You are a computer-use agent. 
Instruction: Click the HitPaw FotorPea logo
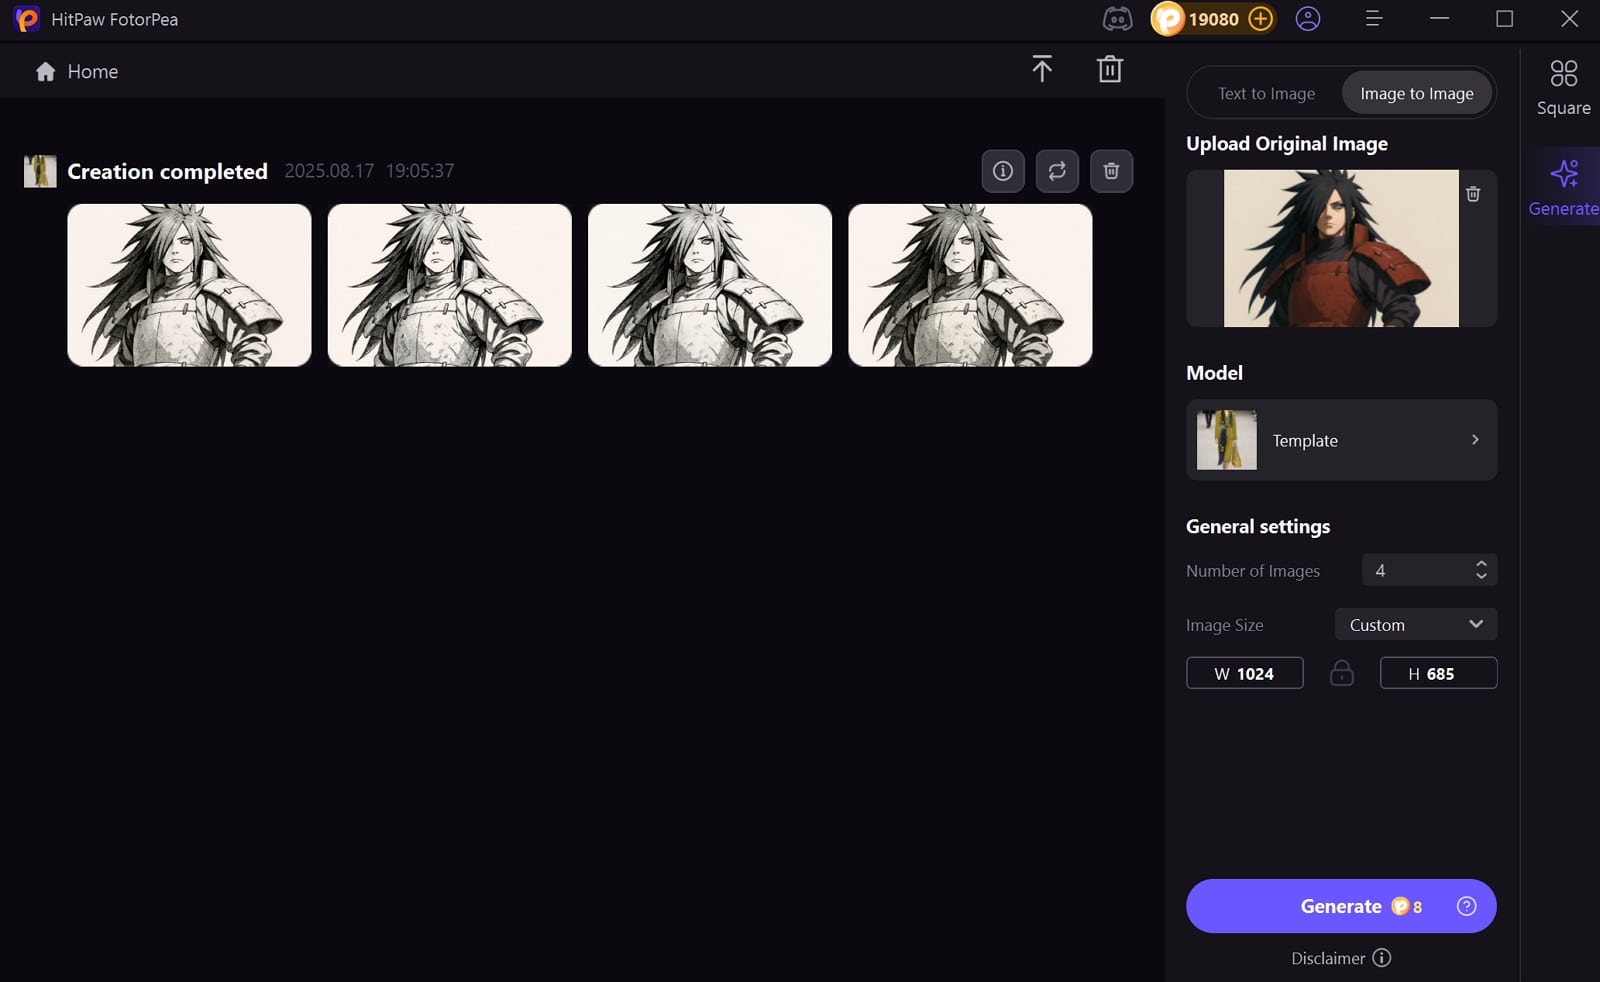pos(27,19)
